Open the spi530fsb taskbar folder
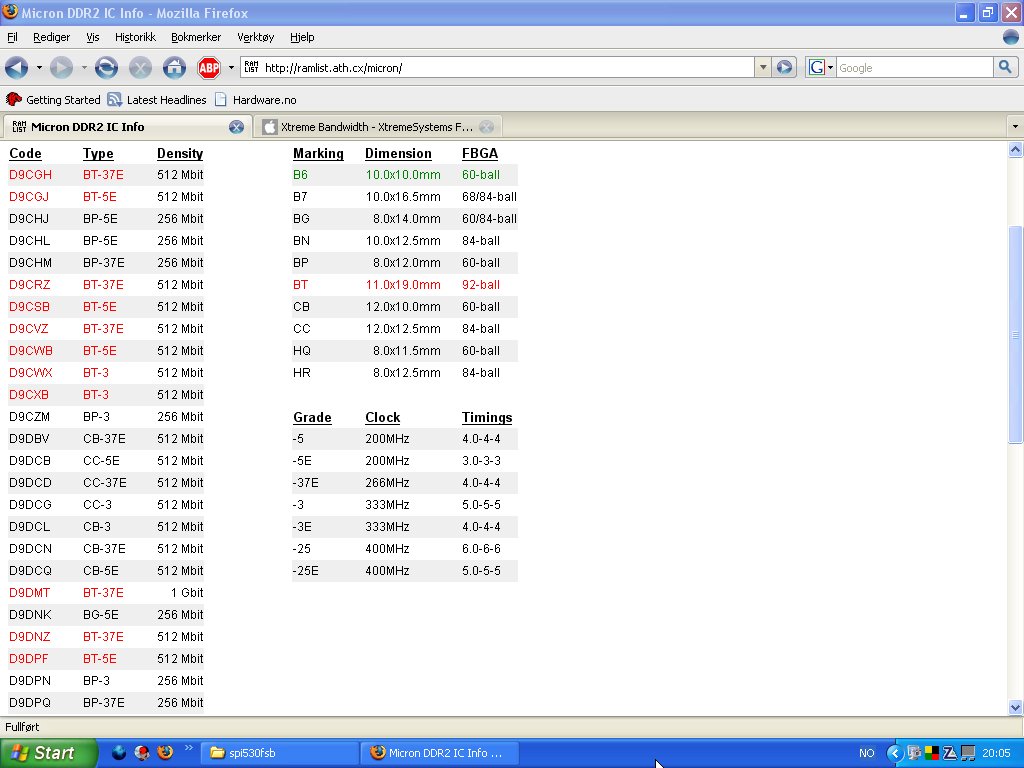The image size is (1024, 768). [x=278, y=753]
